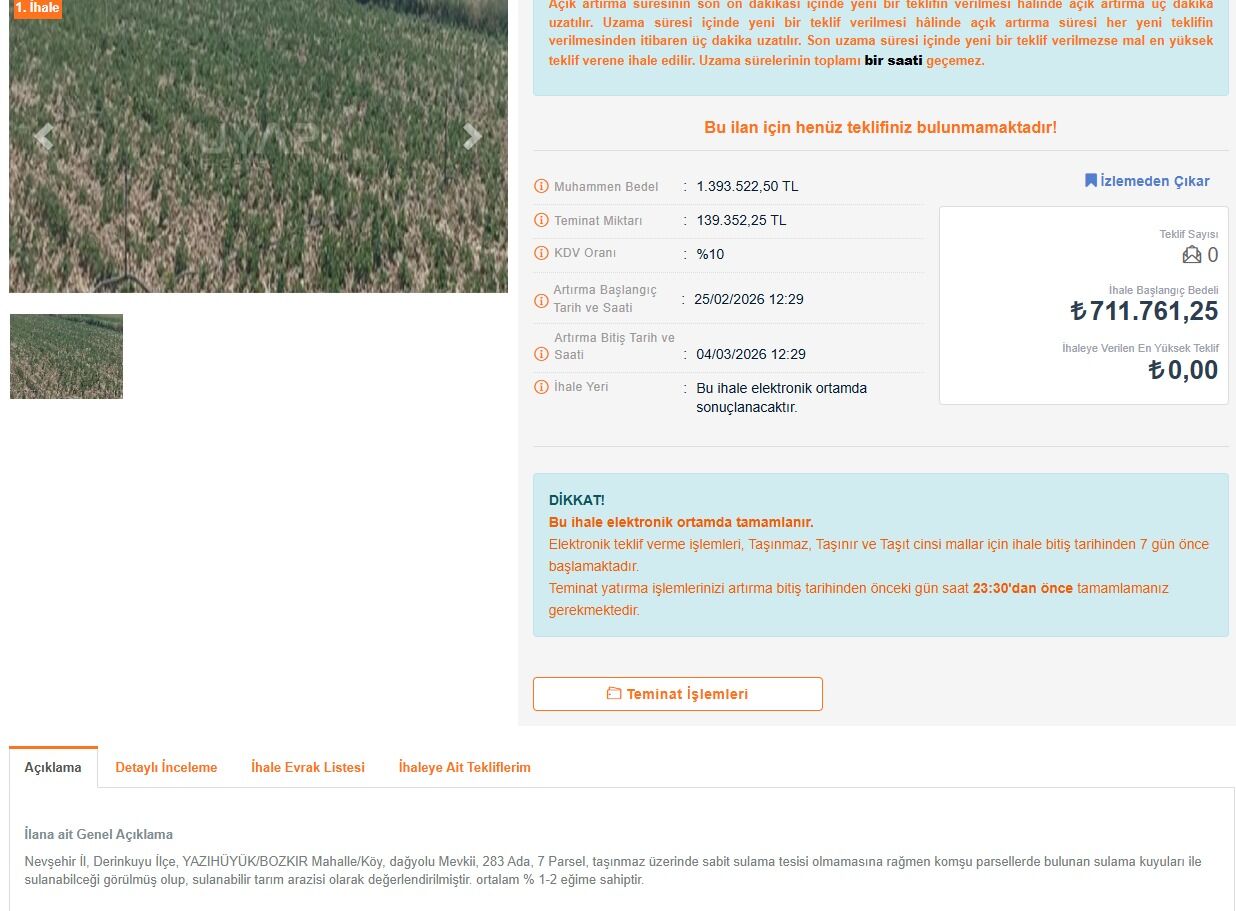
Task: Show the next photo with right arrow
Action: point(472,136)
